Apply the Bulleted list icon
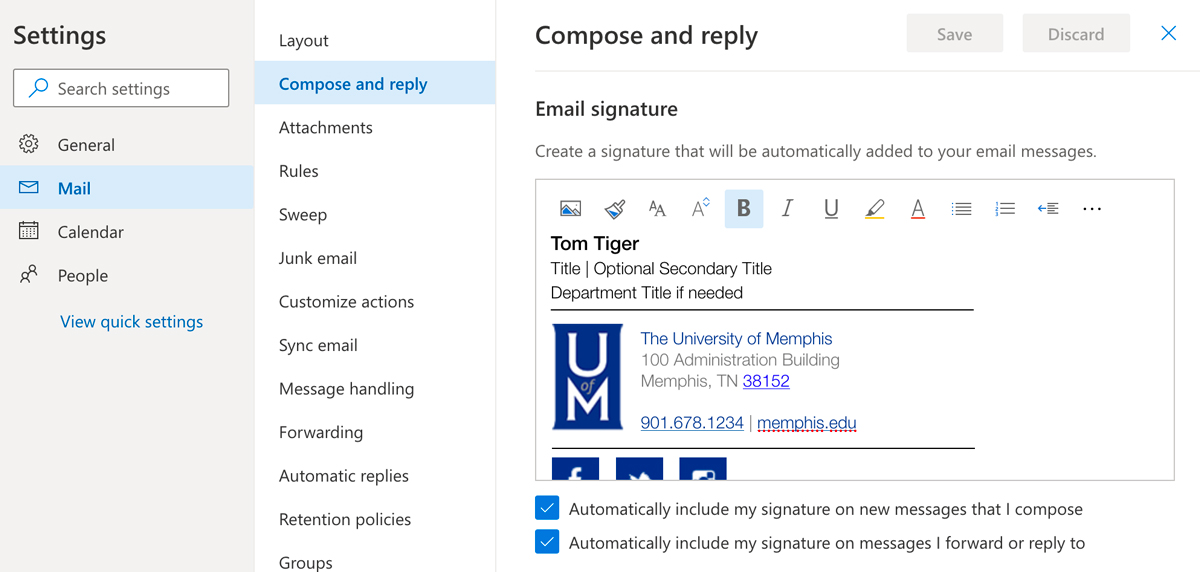This screenshot has height=572, width=1200. 961,209
